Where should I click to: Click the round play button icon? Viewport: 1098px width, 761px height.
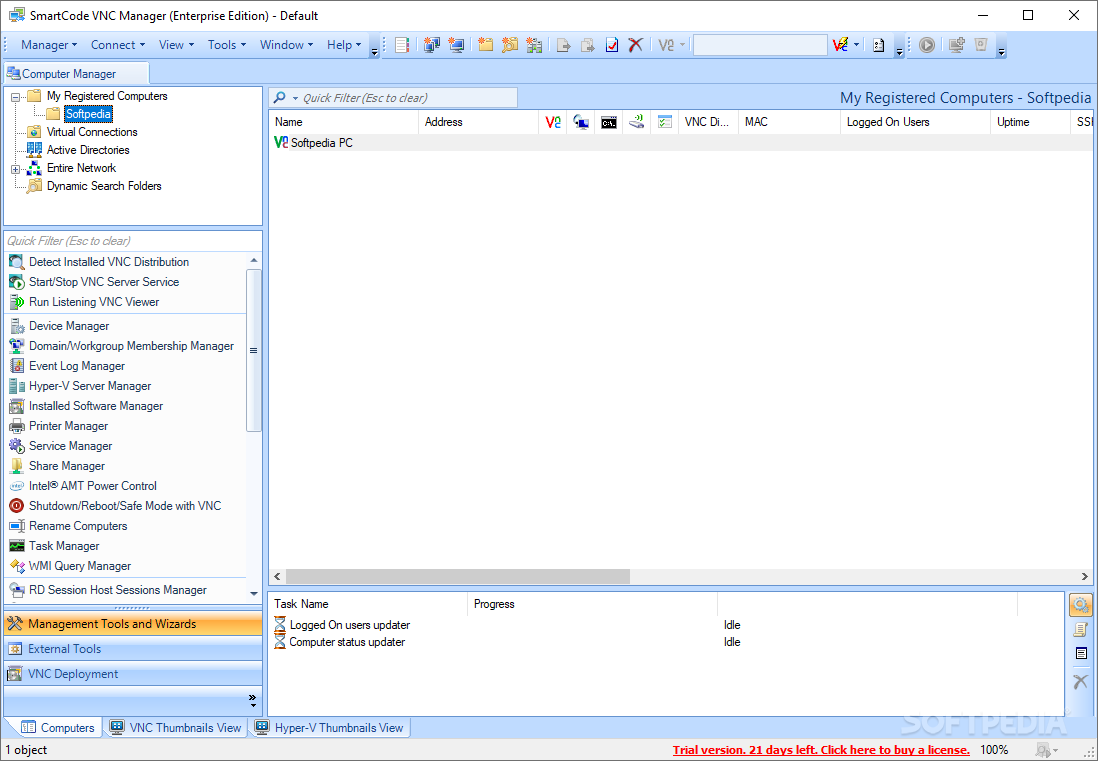pos(927,45)
